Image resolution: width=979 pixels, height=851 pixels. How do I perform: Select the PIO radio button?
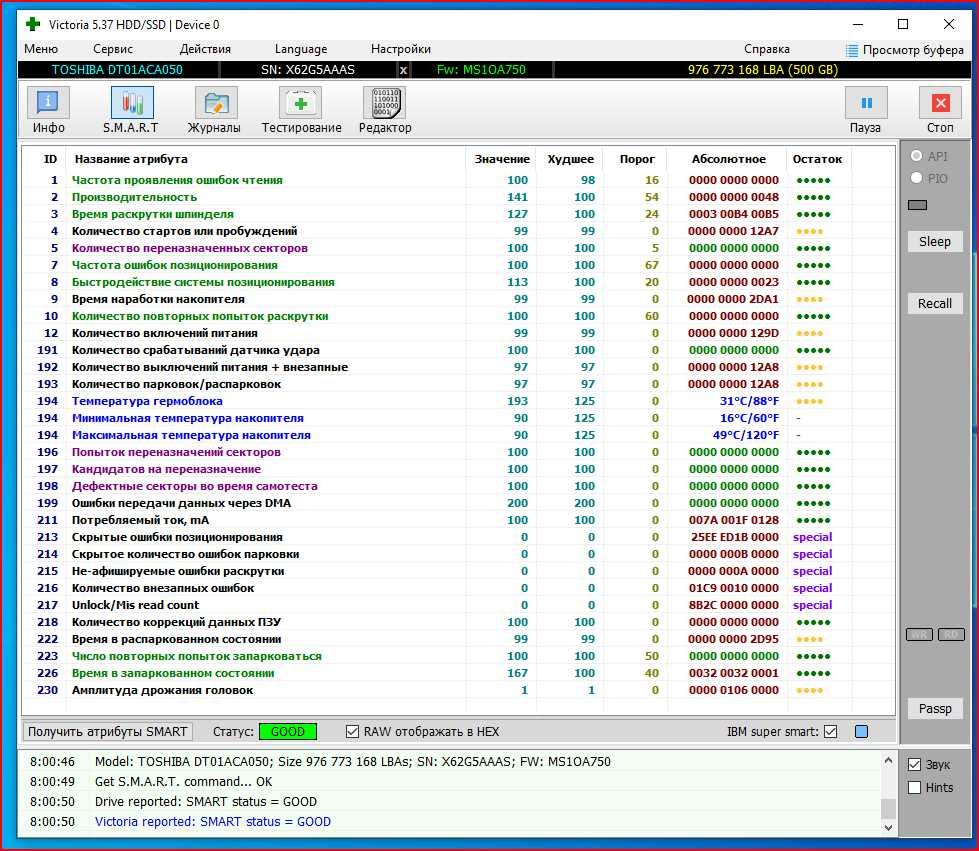tap(917, 178)
